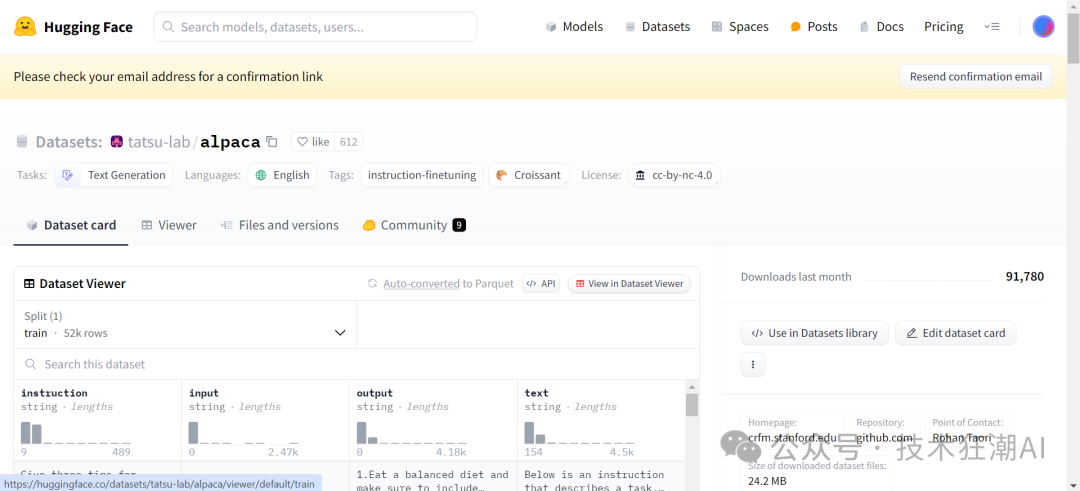Viewport: 1080px width, 491px height.
Task: Click the Hugging Face brand name
Action: [88, 27]
